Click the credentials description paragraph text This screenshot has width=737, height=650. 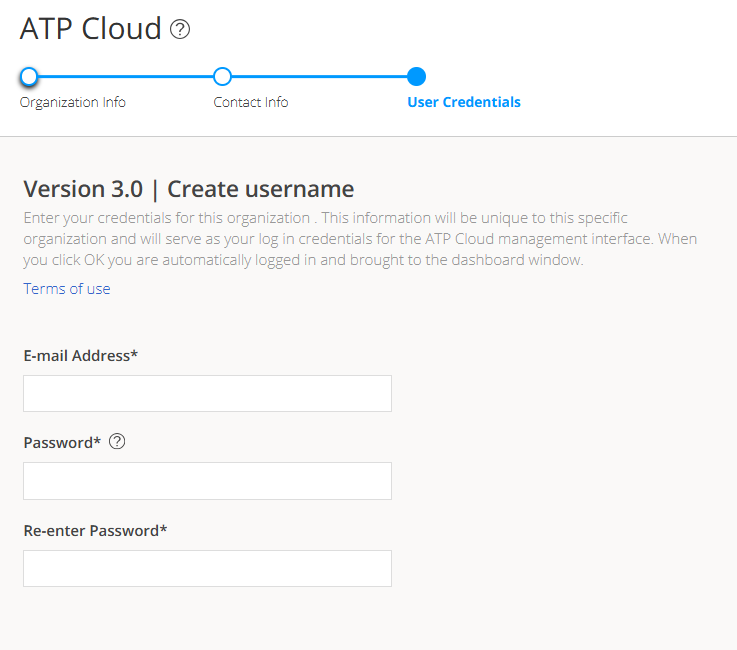pos(360,239)
